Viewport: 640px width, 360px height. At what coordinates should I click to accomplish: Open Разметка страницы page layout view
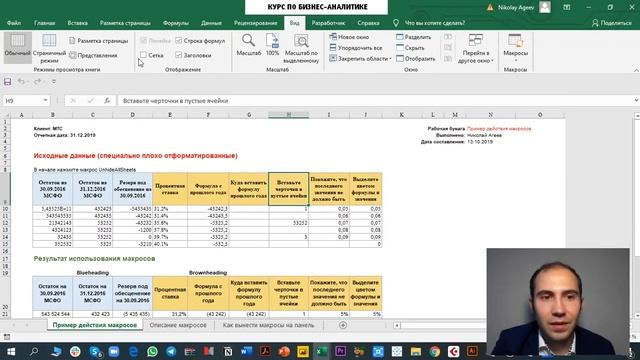pos(98,41)
